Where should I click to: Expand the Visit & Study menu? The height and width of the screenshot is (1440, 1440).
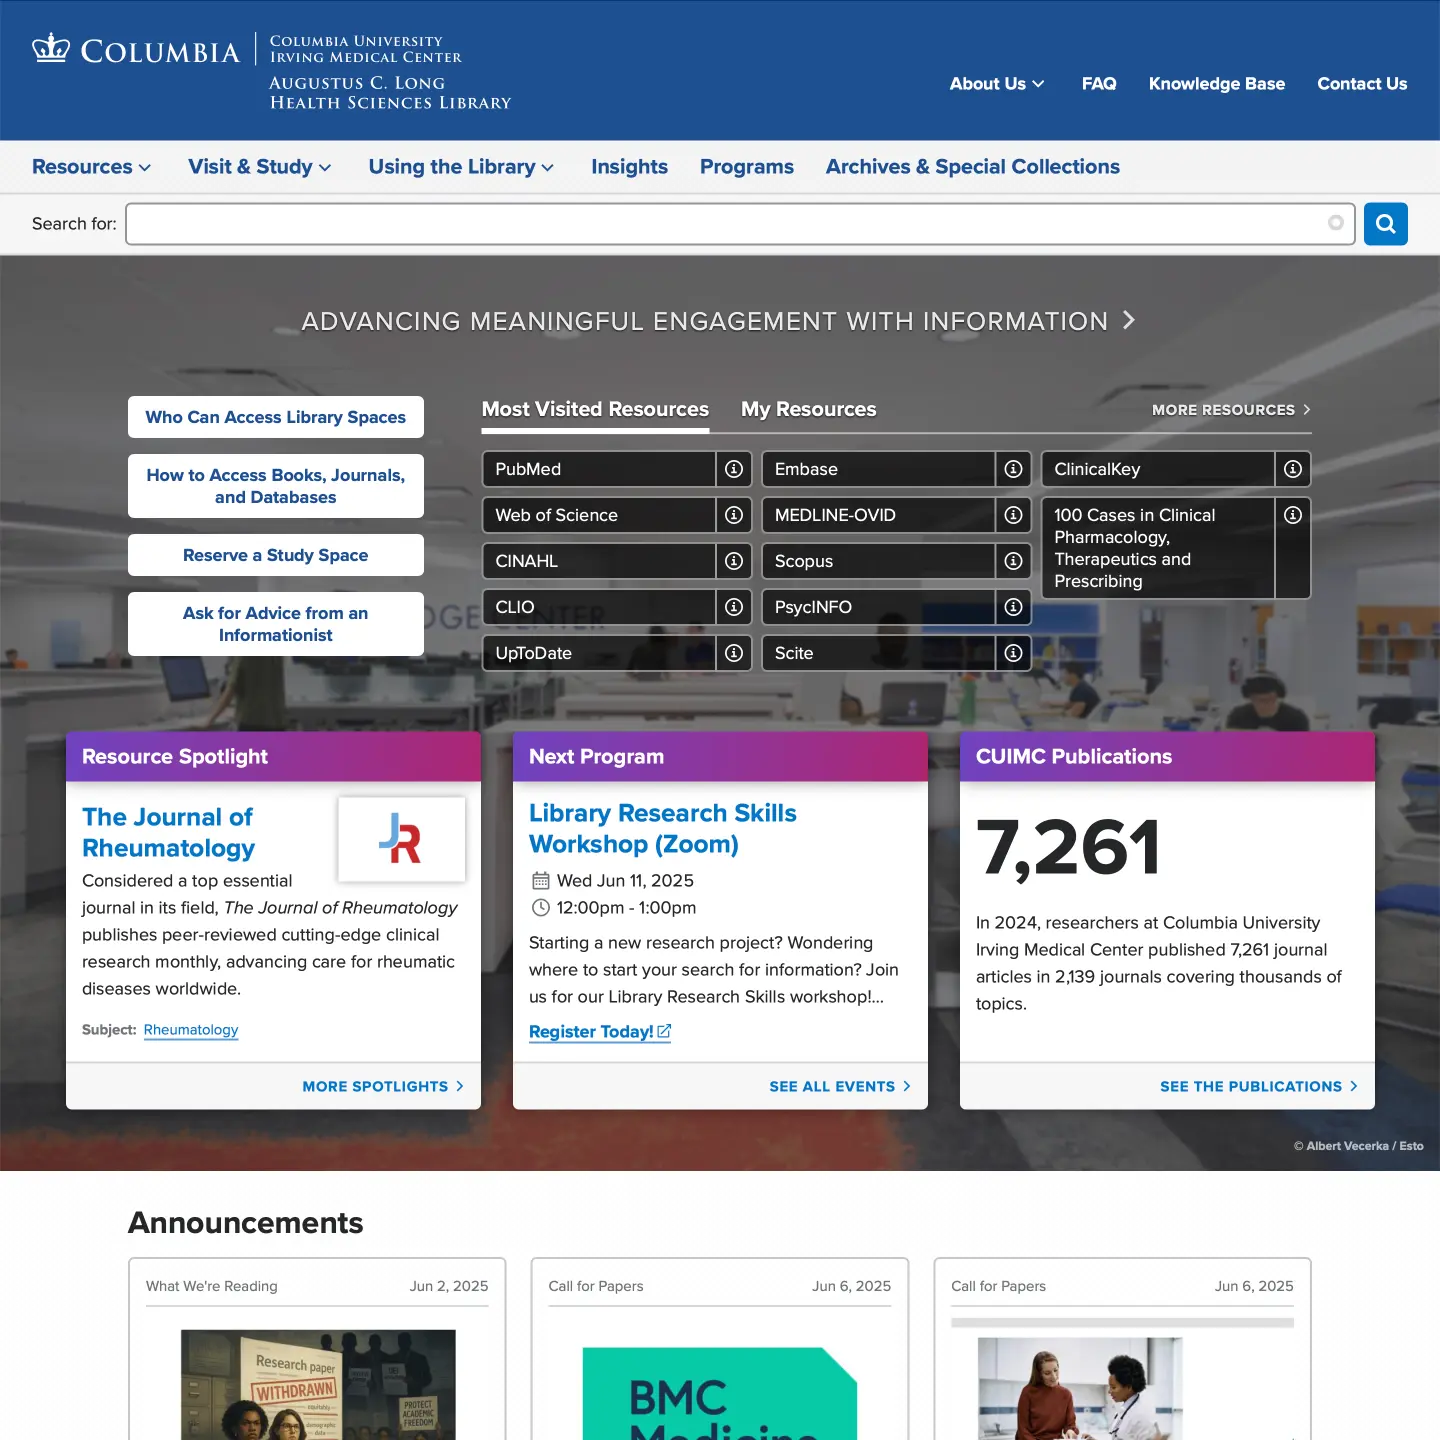pos(259,167)
